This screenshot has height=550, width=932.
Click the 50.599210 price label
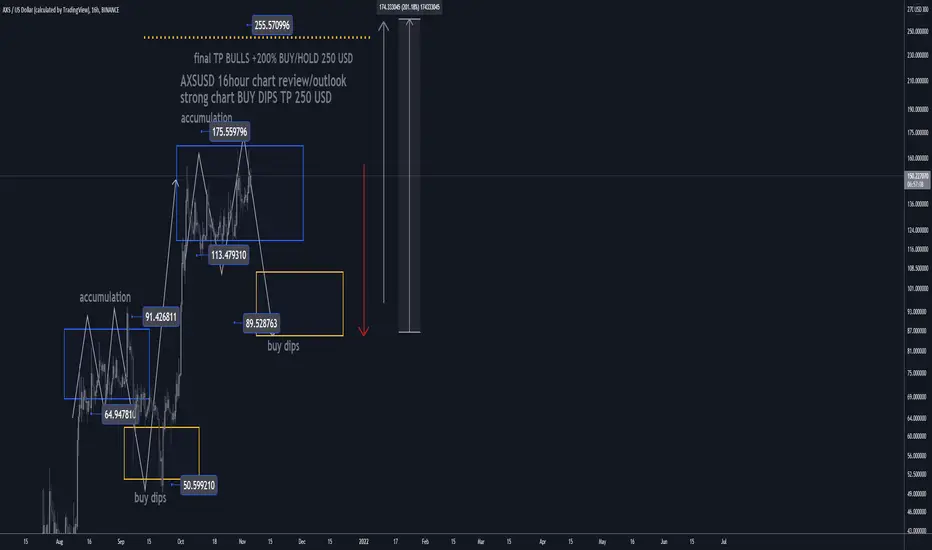pyautogui.click(x=199, y=485)
